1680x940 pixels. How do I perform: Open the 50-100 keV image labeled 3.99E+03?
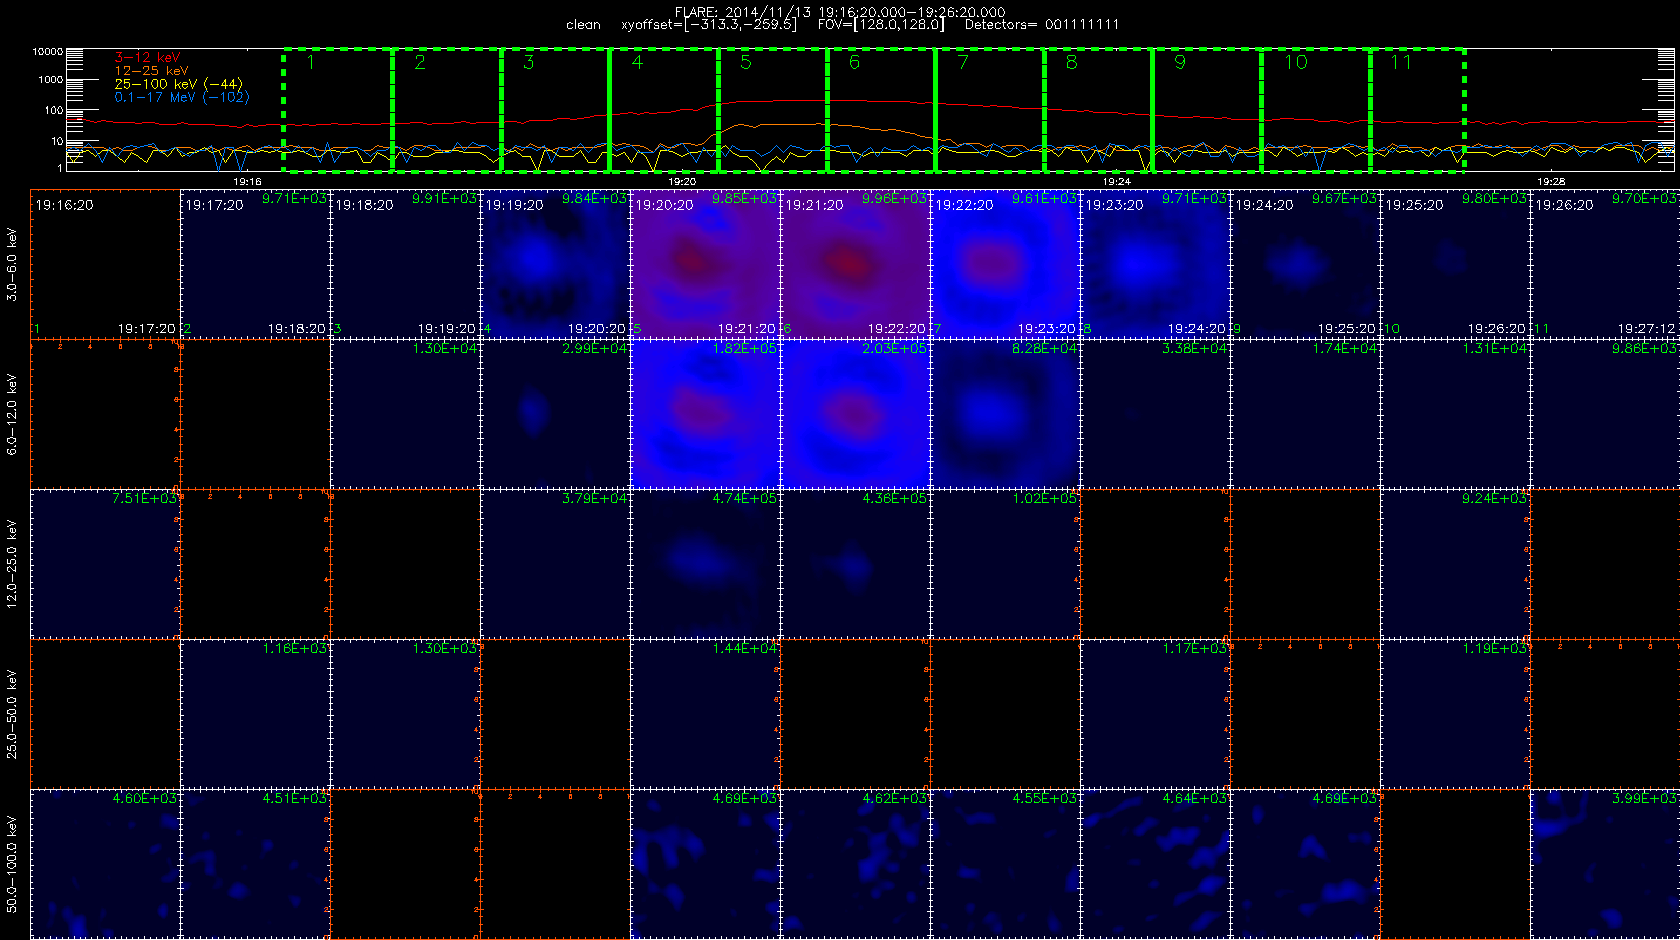pyautogui.click(x=1605, y=864)
